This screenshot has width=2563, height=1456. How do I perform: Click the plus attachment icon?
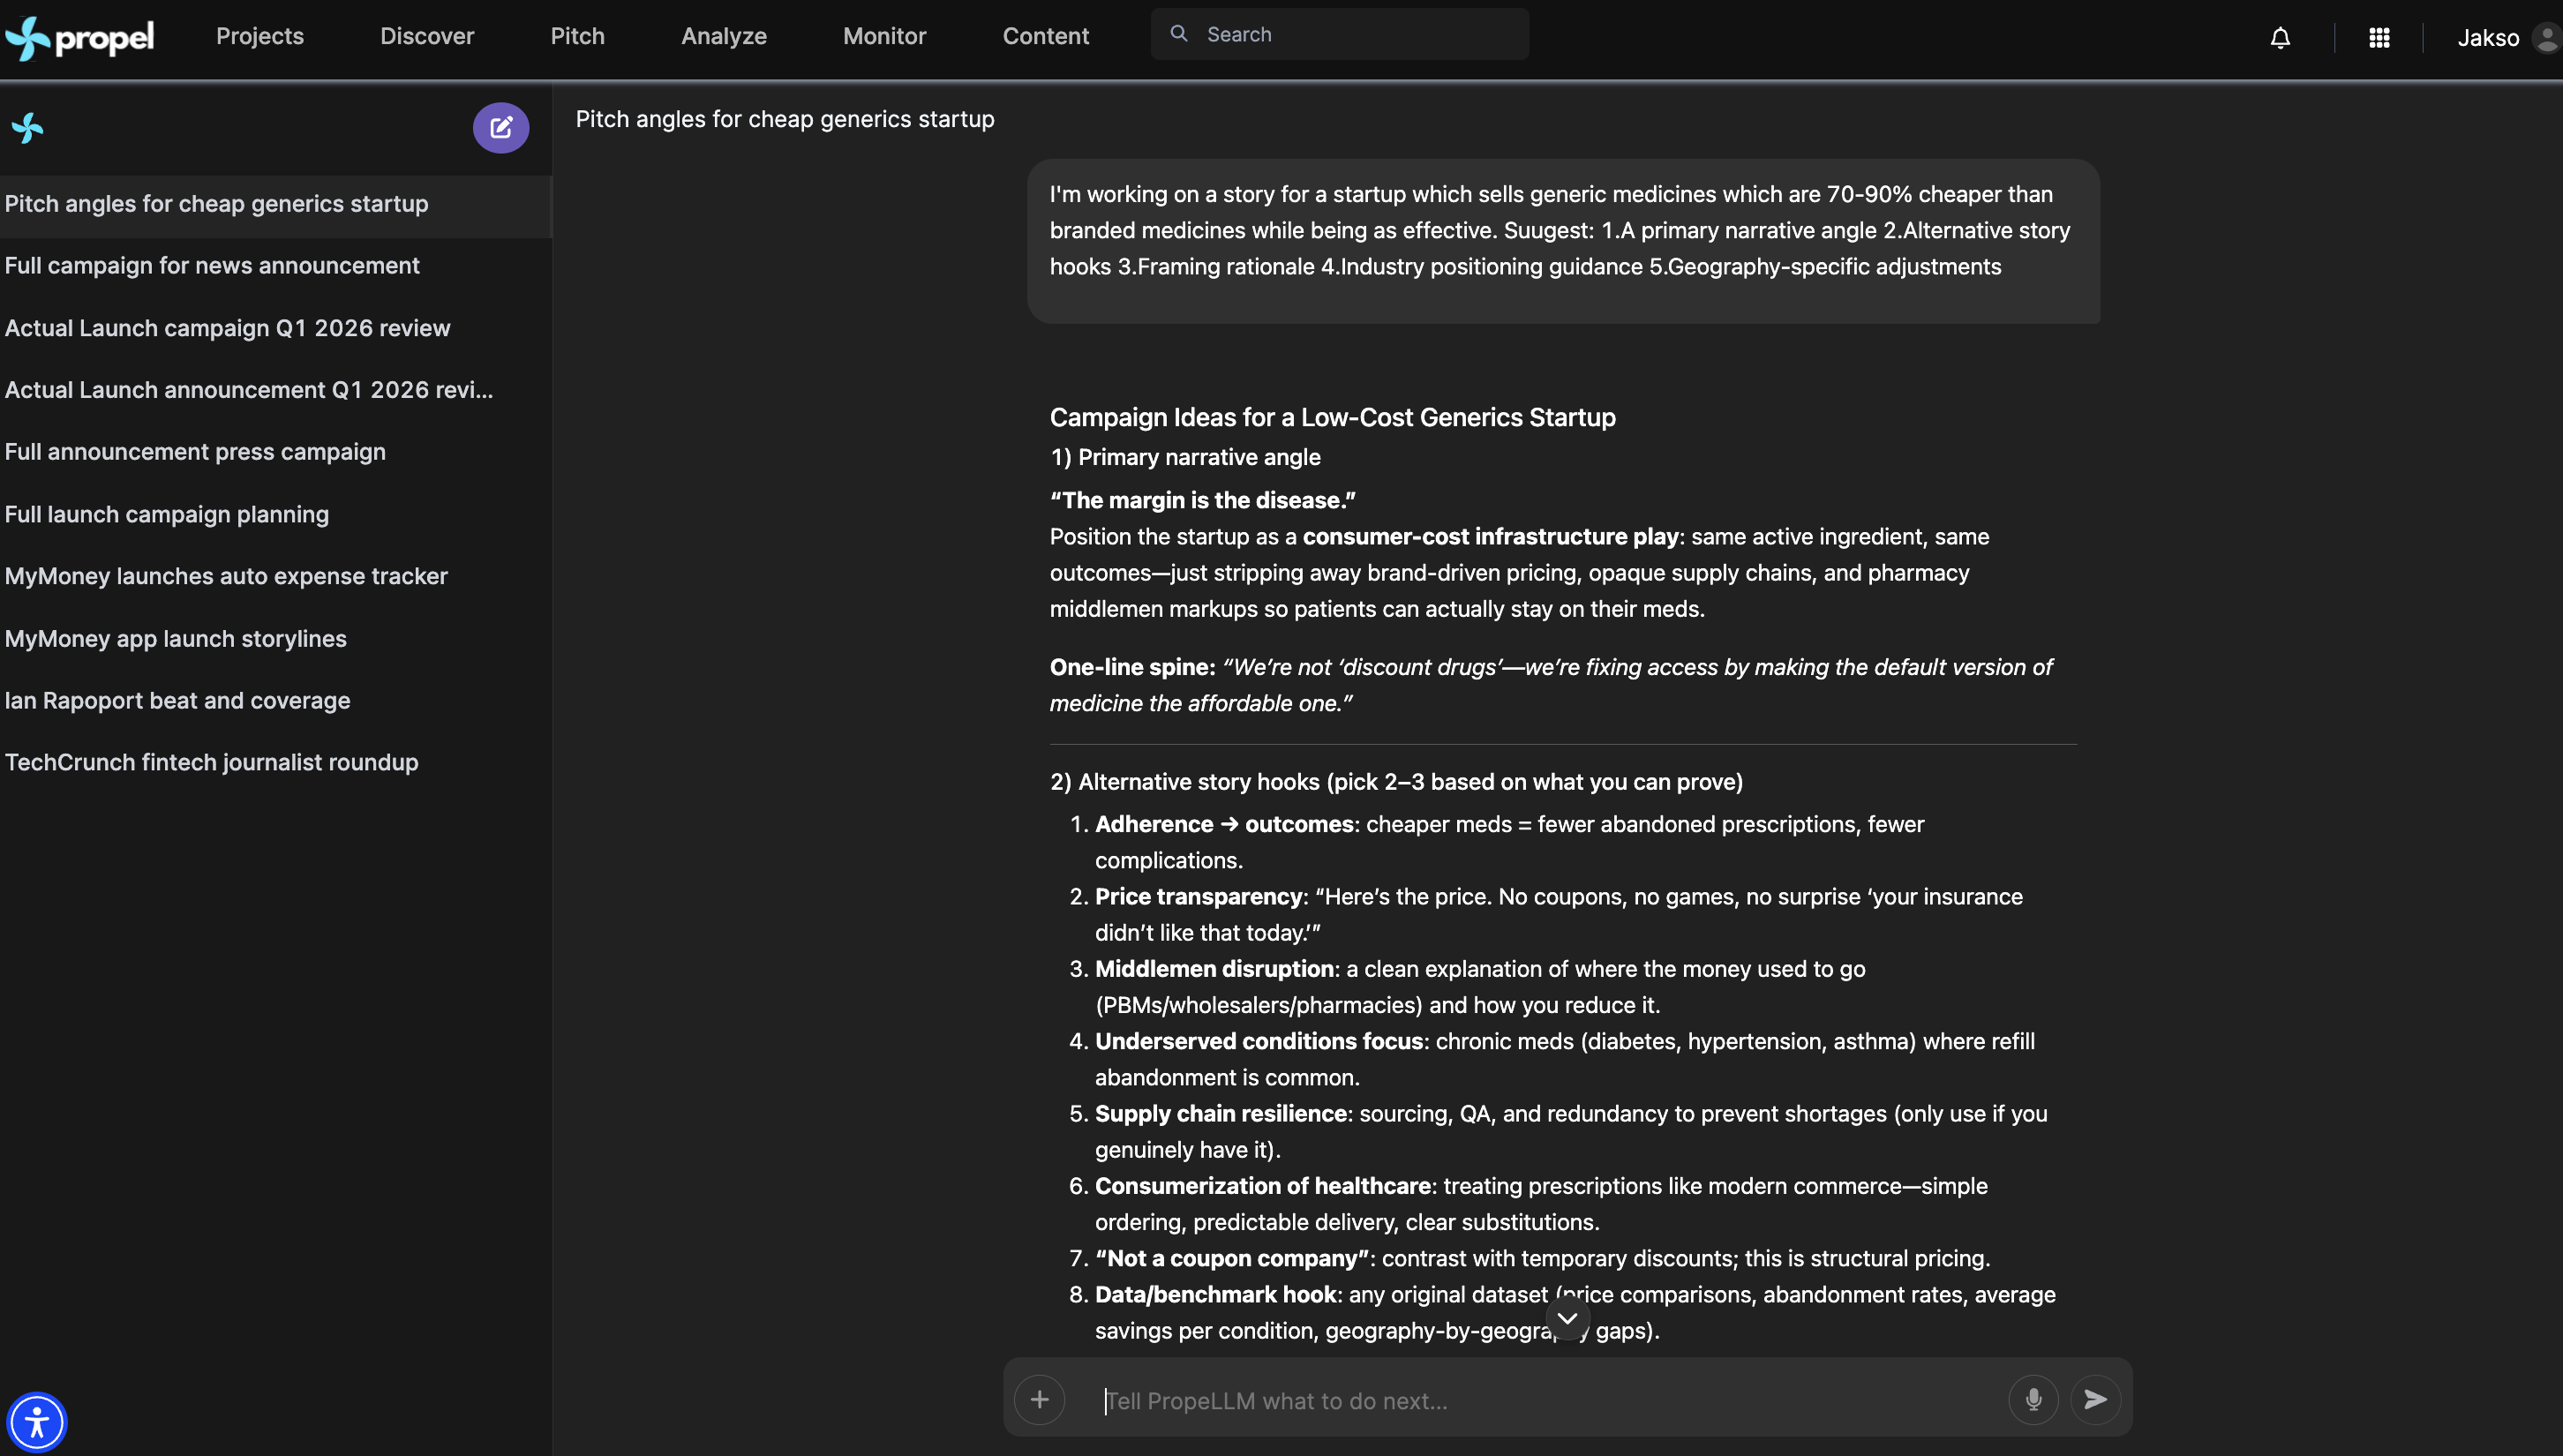click(x=1040, y=1399)
